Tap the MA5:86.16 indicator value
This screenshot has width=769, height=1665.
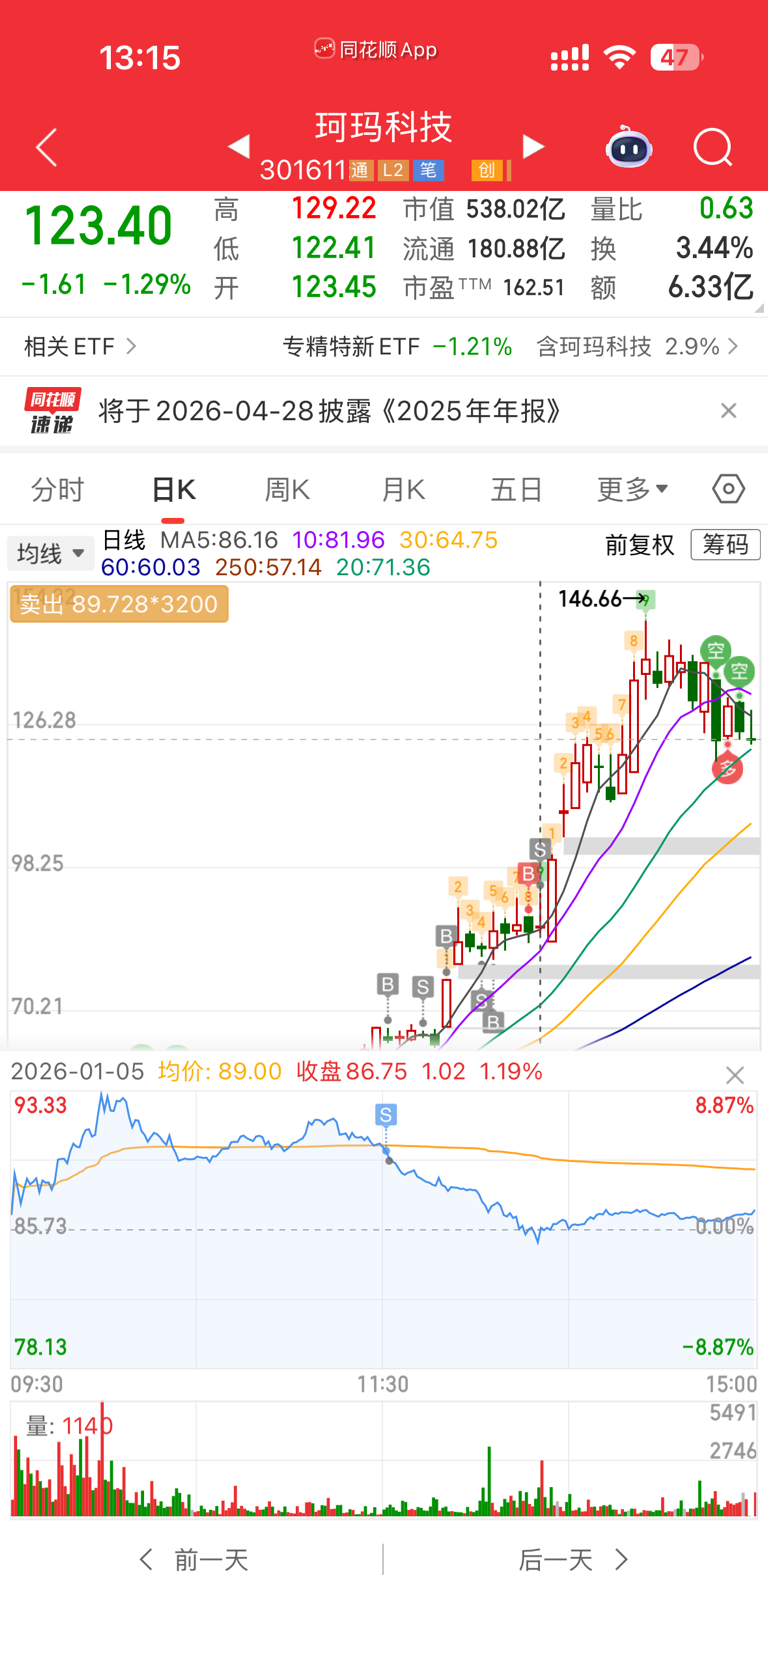tap(219, 540)
